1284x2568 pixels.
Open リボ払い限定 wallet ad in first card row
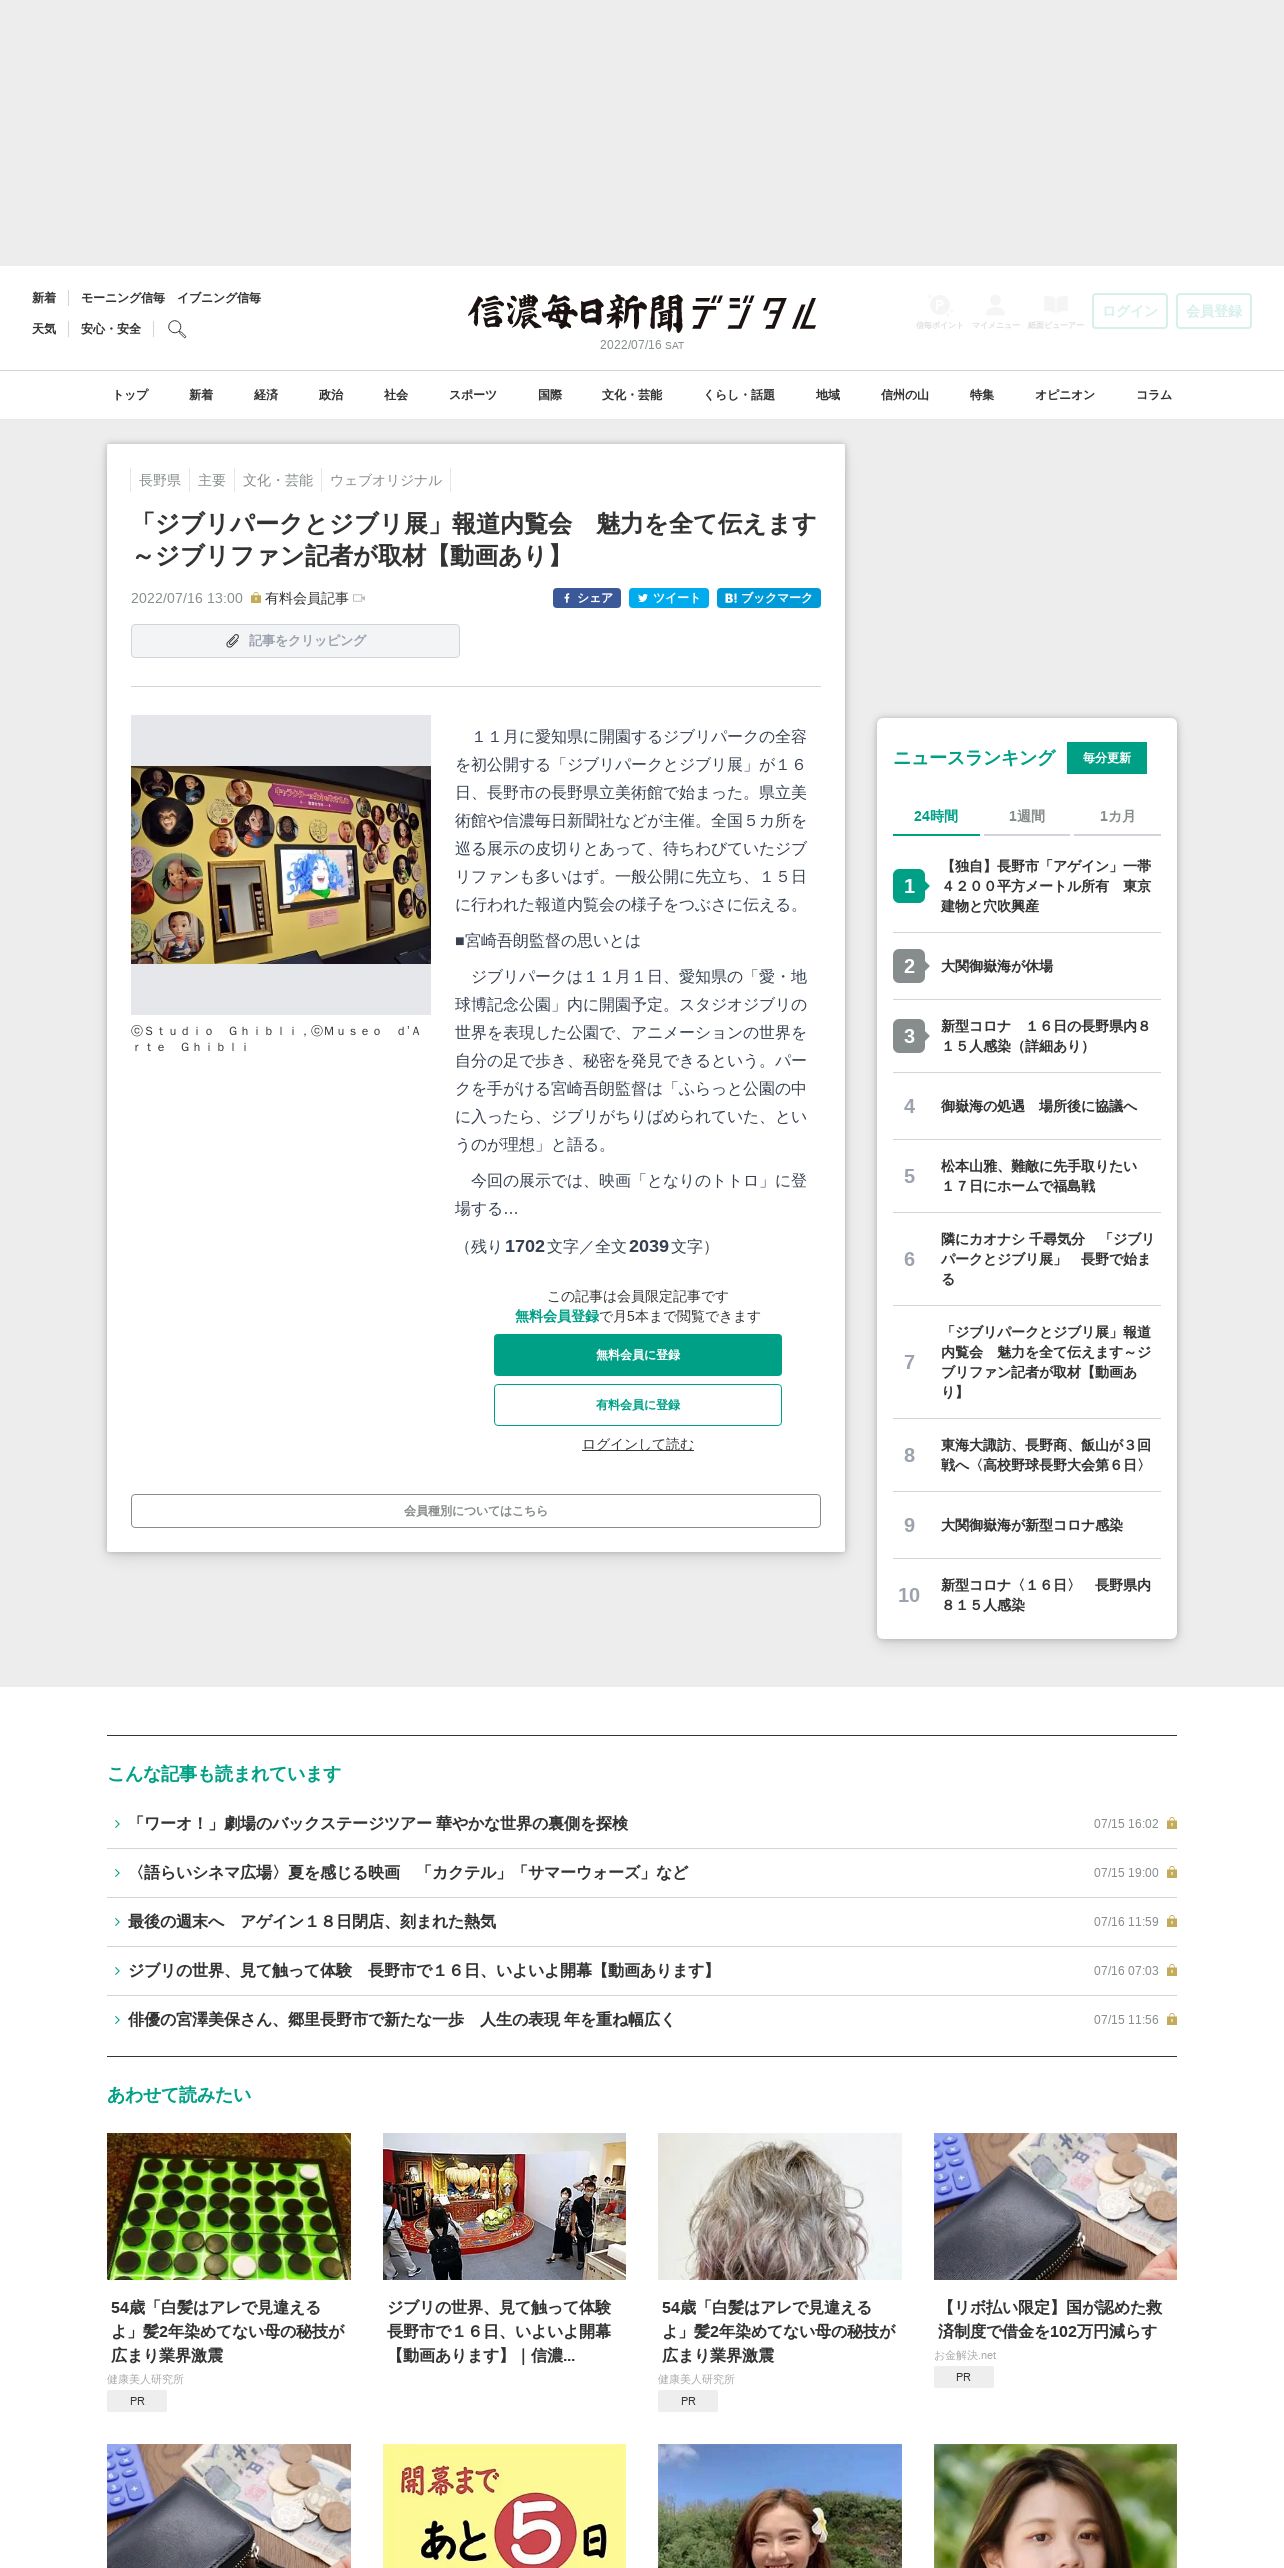pyautogui.click(x=1055, y=2207)
